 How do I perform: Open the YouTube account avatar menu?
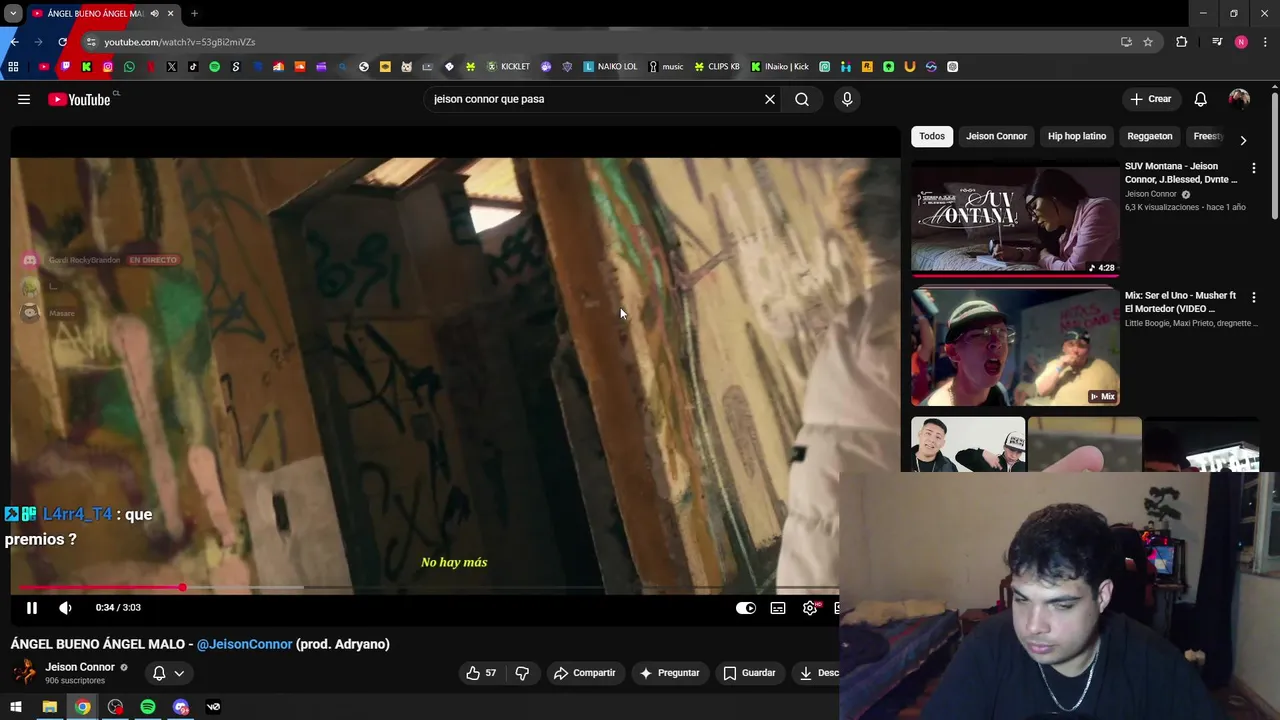coord(1239,99)
